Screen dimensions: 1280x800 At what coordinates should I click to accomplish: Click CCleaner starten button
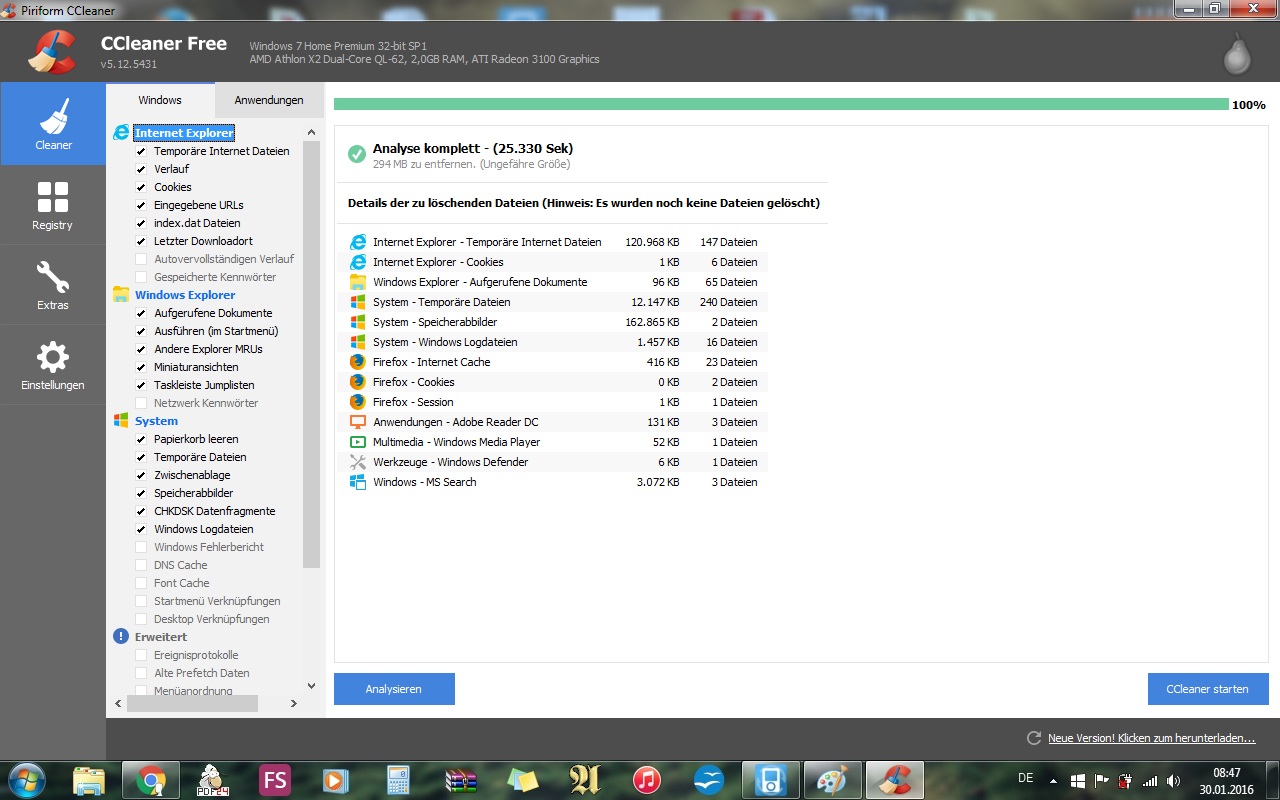pyautogui.click(x=1208, y=689)
